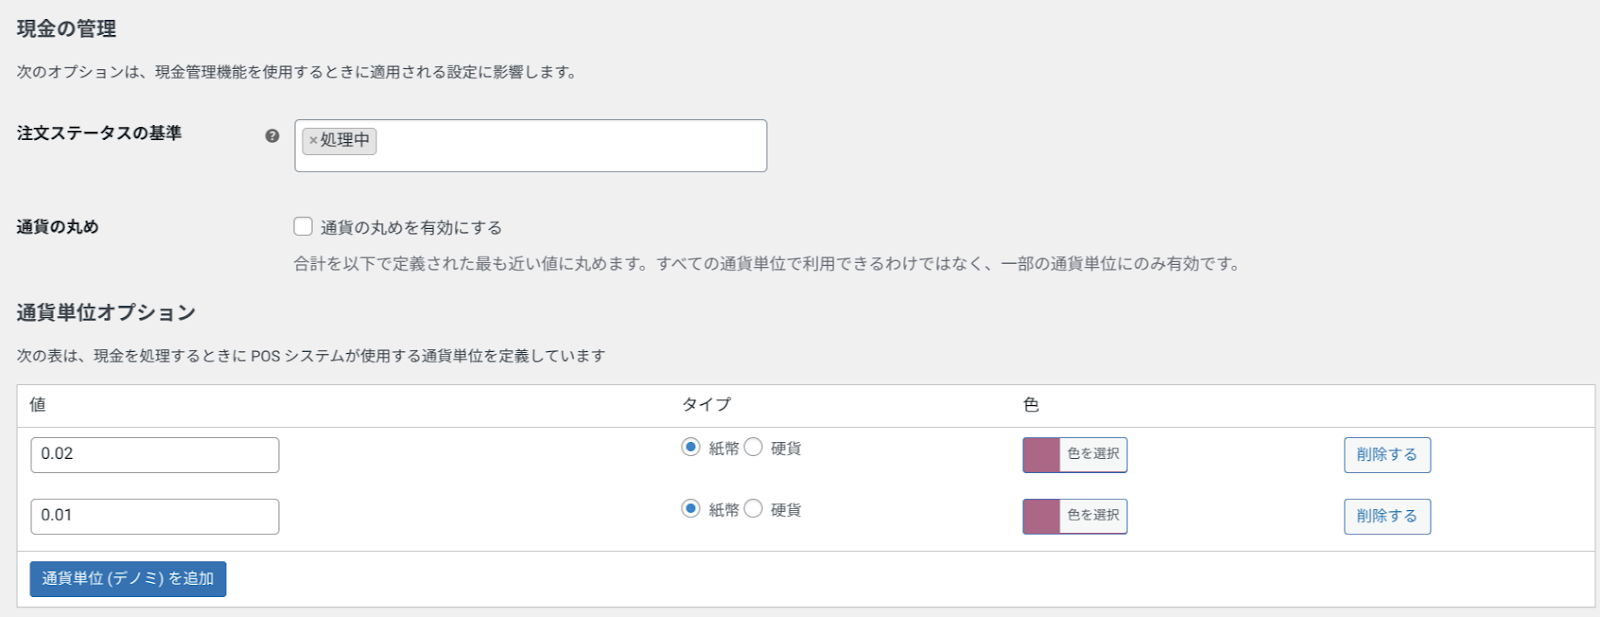The height and width of the screenshot is (617, 1600).
Task: Remove the 処理中 tag with its × icon
Action: (313, 141)
